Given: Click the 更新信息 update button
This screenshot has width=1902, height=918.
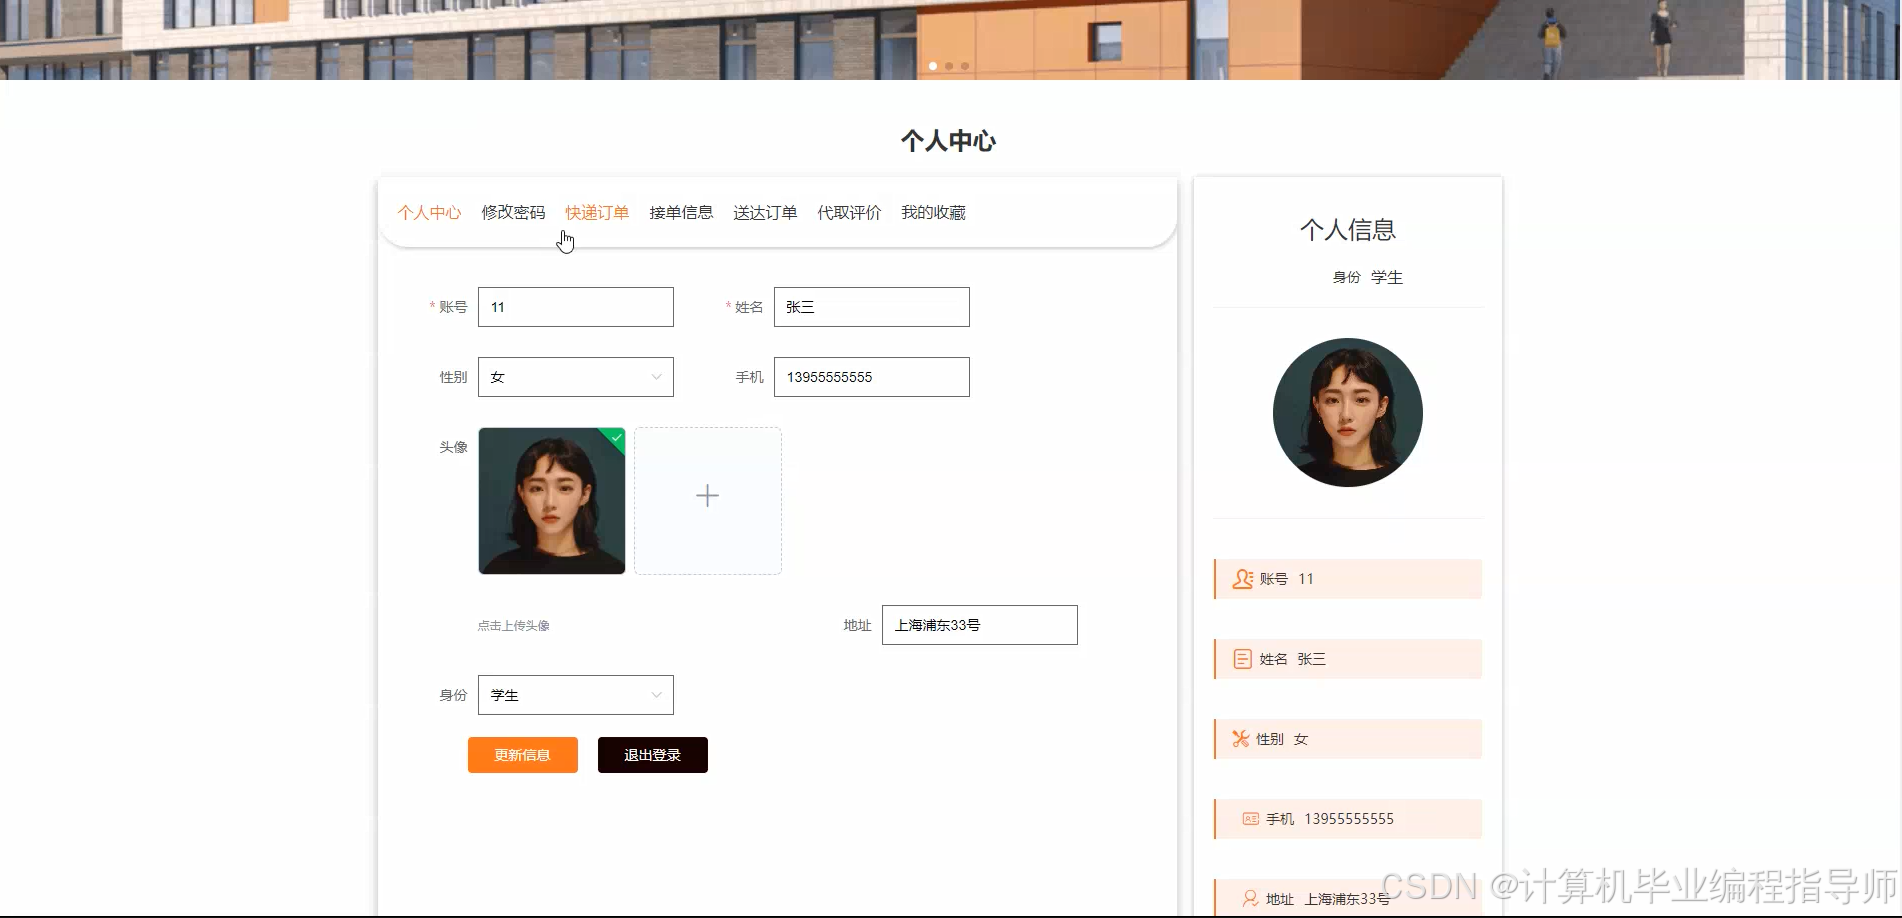Looking at the screenshot, I should click(522, 755).
